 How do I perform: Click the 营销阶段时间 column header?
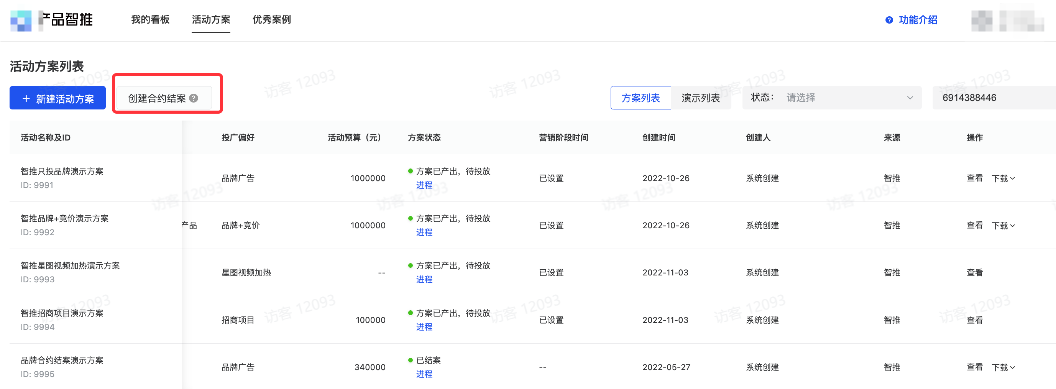pos(564,137)
